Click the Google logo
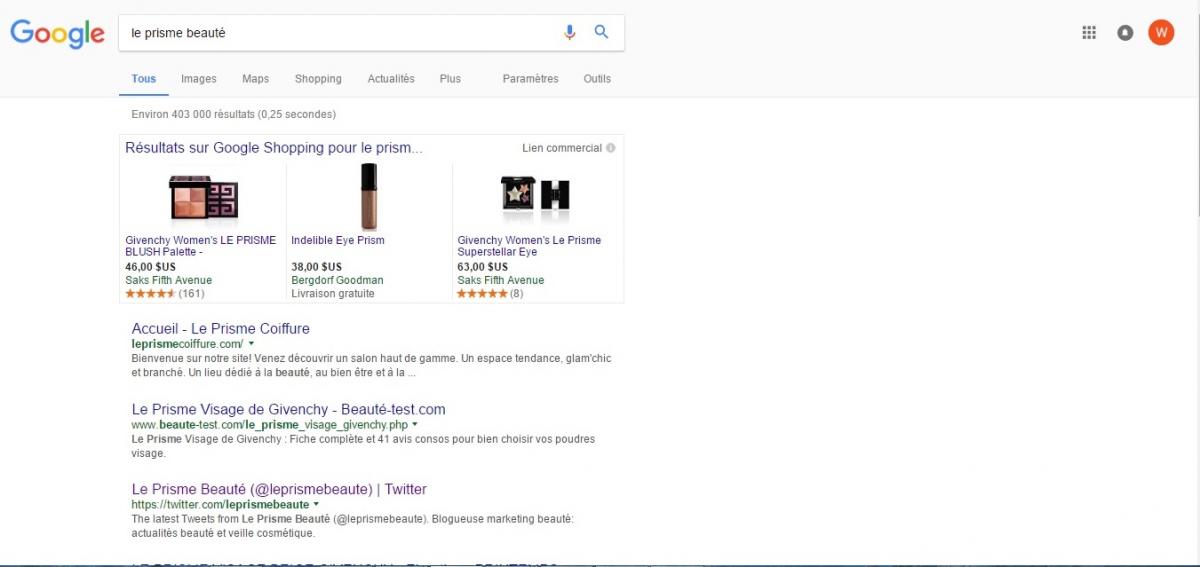The height and width of the screenshot is (567, 1200). (57, 33)
